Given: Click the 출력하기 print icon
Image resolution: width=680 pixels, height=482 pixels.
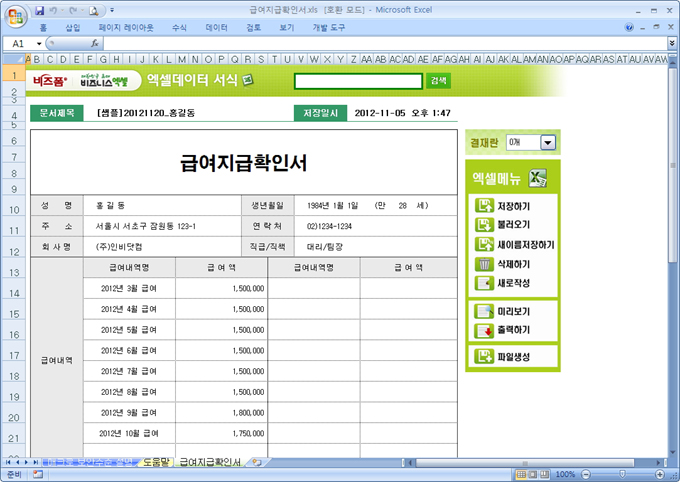Looking at the screenshot, I should click(x=484, y=331).
